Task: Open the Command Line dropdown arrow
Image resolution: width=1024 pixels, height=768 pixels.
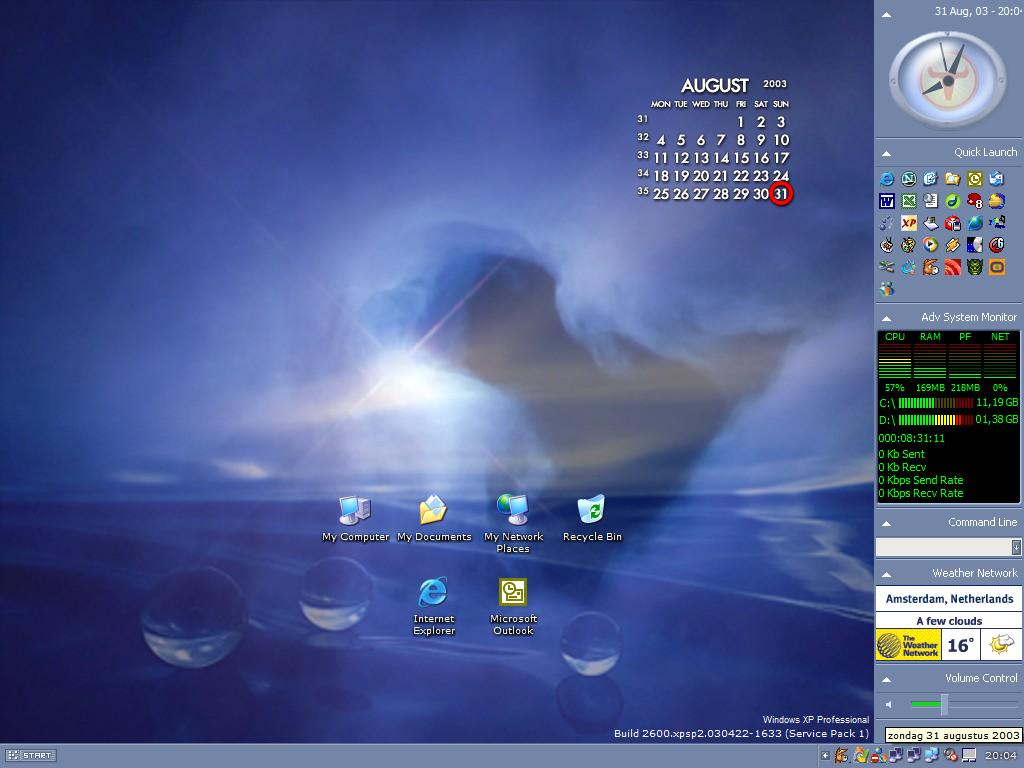Action: tap(1016, 547)
